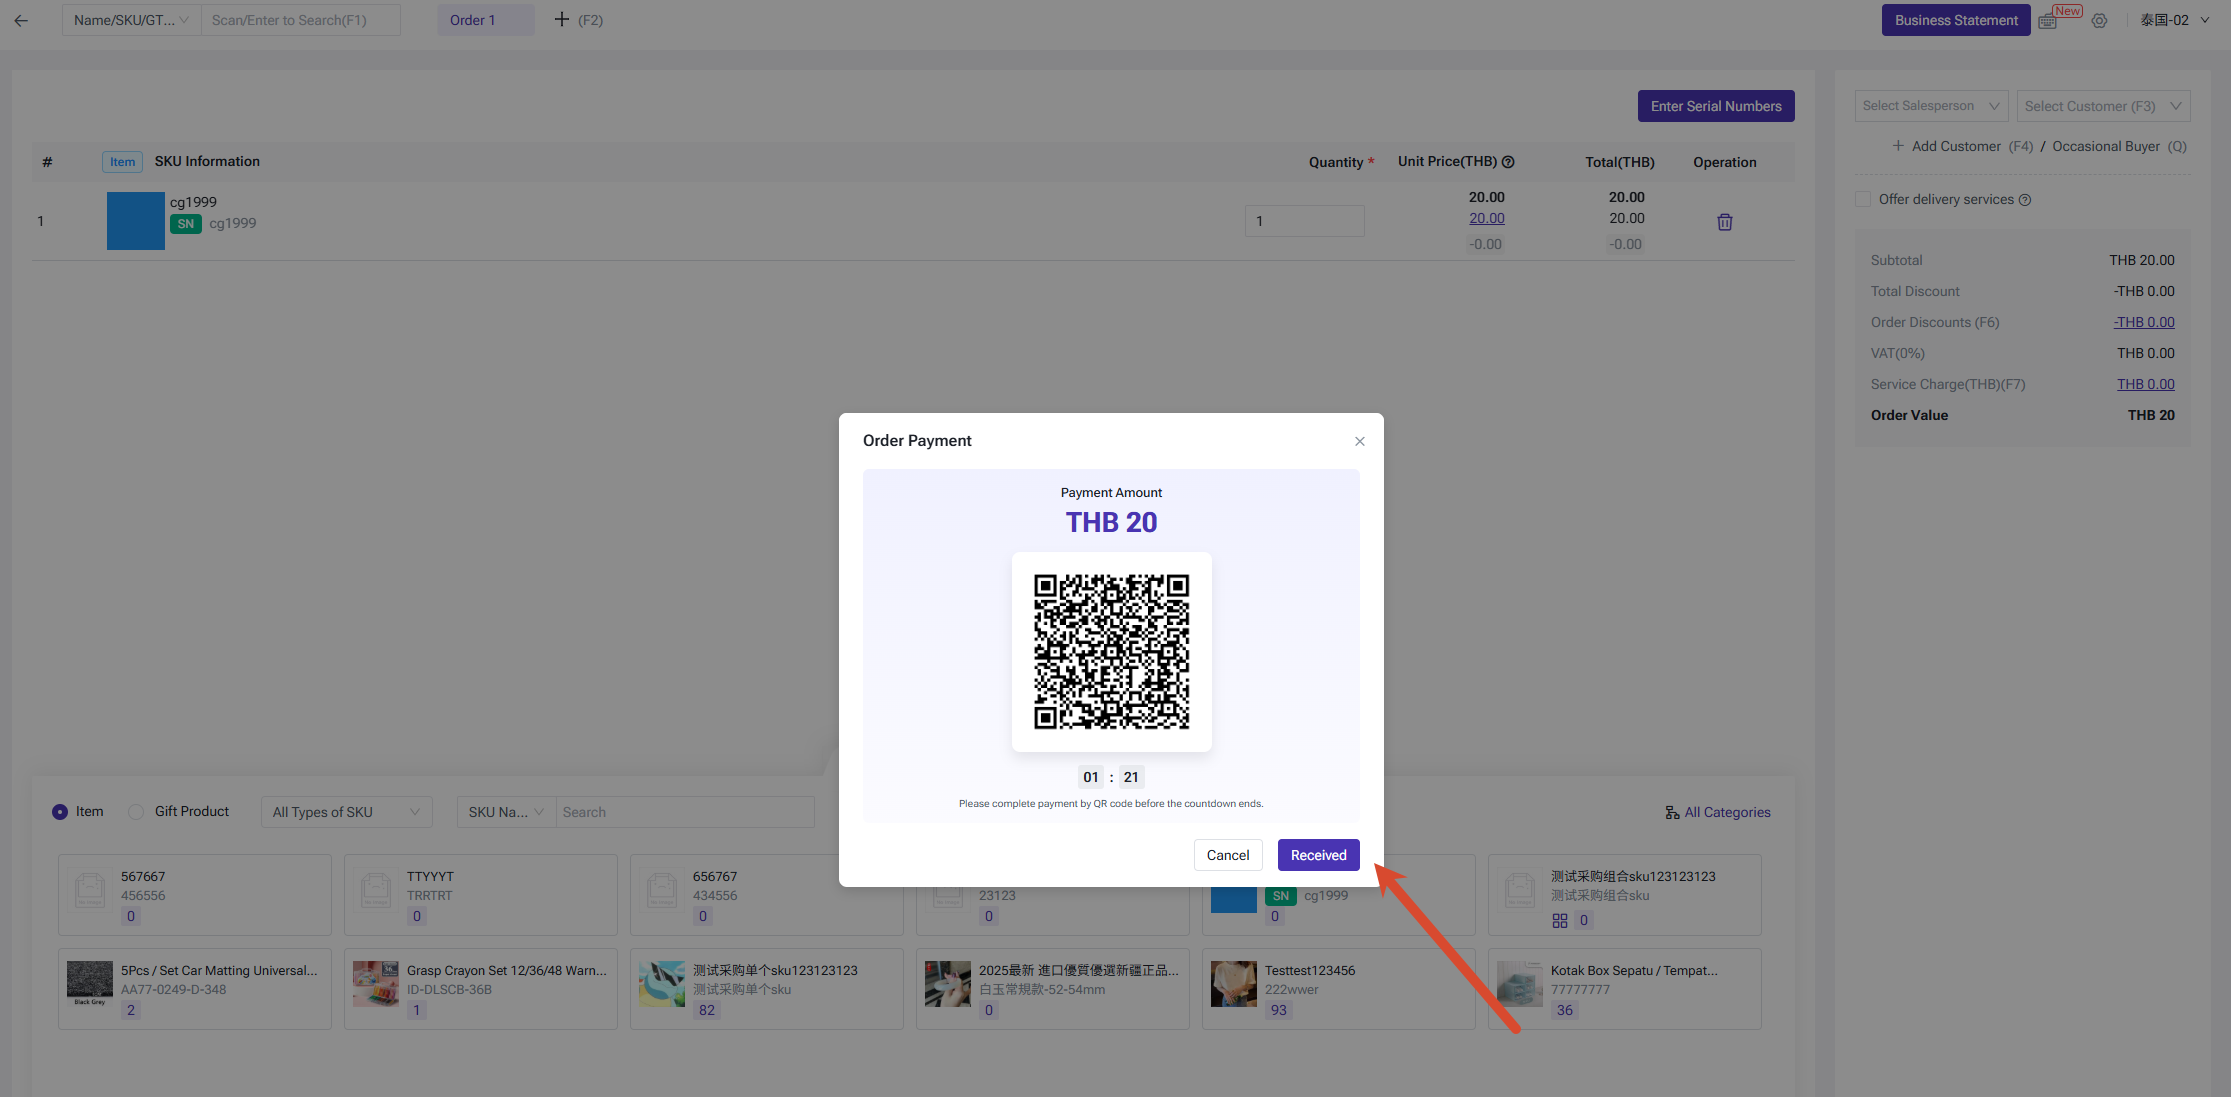This screenshot has height=1097, width=2231.
Task: Click the plus icon to add order
Action: tap(562, 19)
